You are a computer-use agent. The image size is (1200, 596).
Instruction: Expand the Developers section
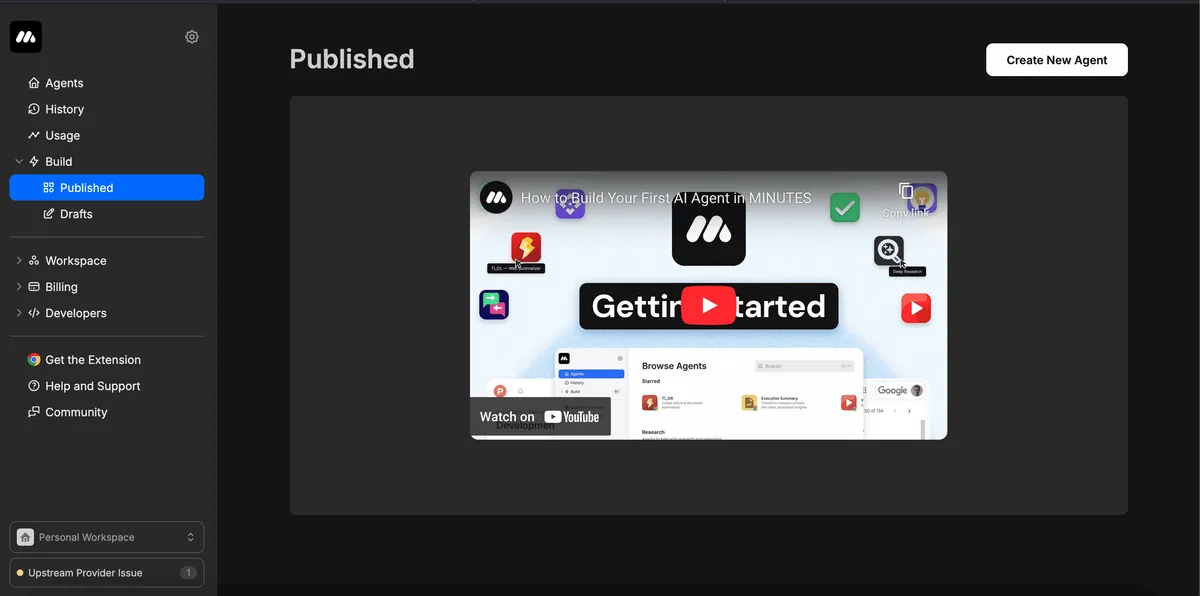(x=19, y=313)
